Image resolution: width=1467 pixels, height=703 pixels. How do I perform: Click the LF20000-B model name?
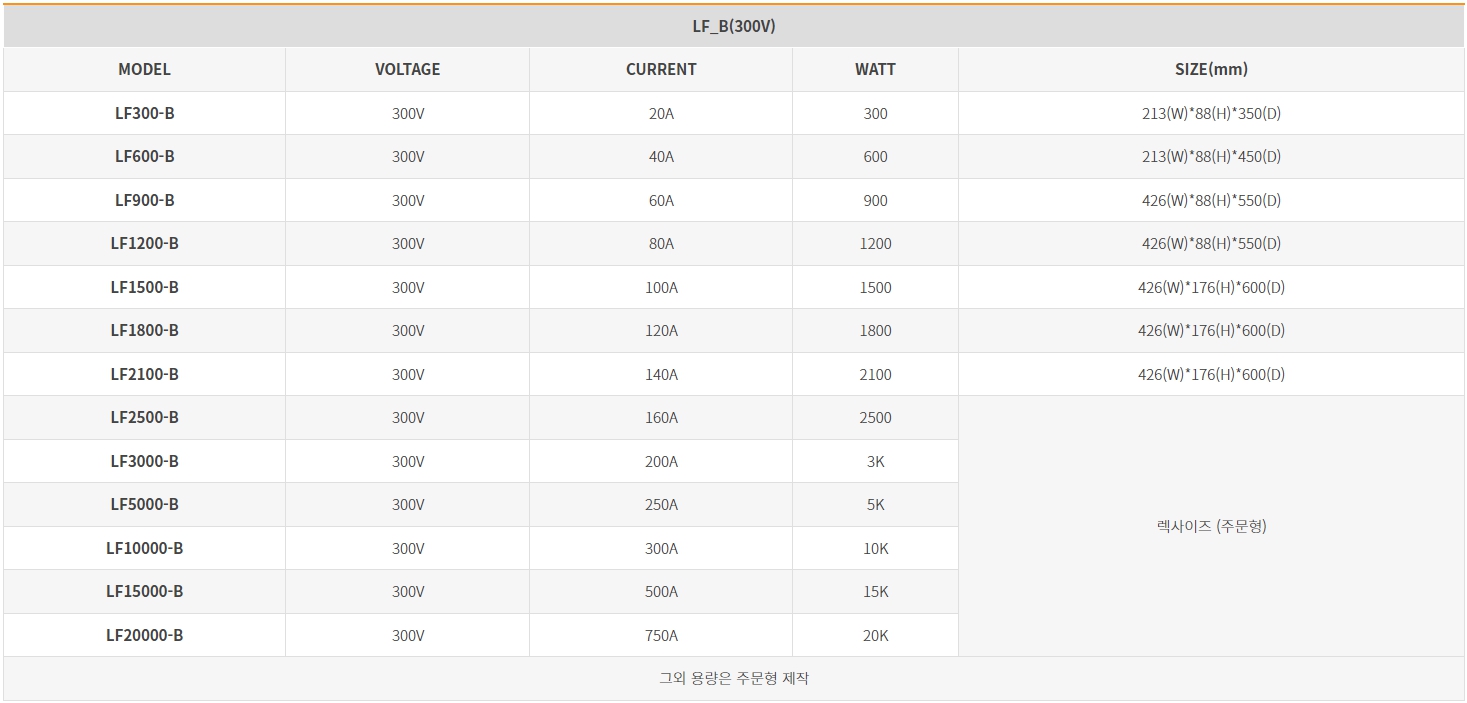coord(144,635)
